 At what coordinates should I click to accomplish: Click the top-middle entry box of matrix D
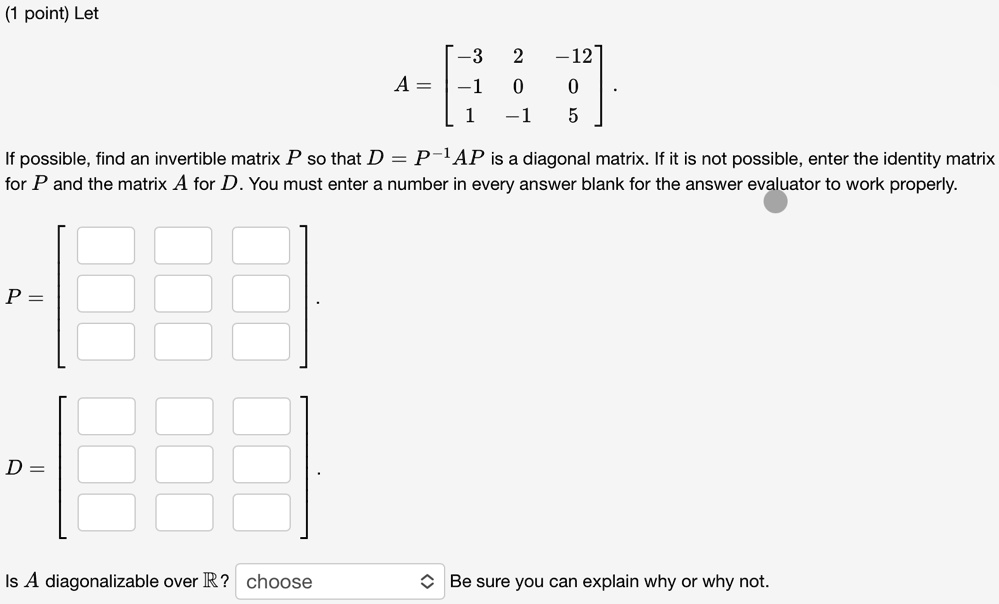click(x=183, y=416)
